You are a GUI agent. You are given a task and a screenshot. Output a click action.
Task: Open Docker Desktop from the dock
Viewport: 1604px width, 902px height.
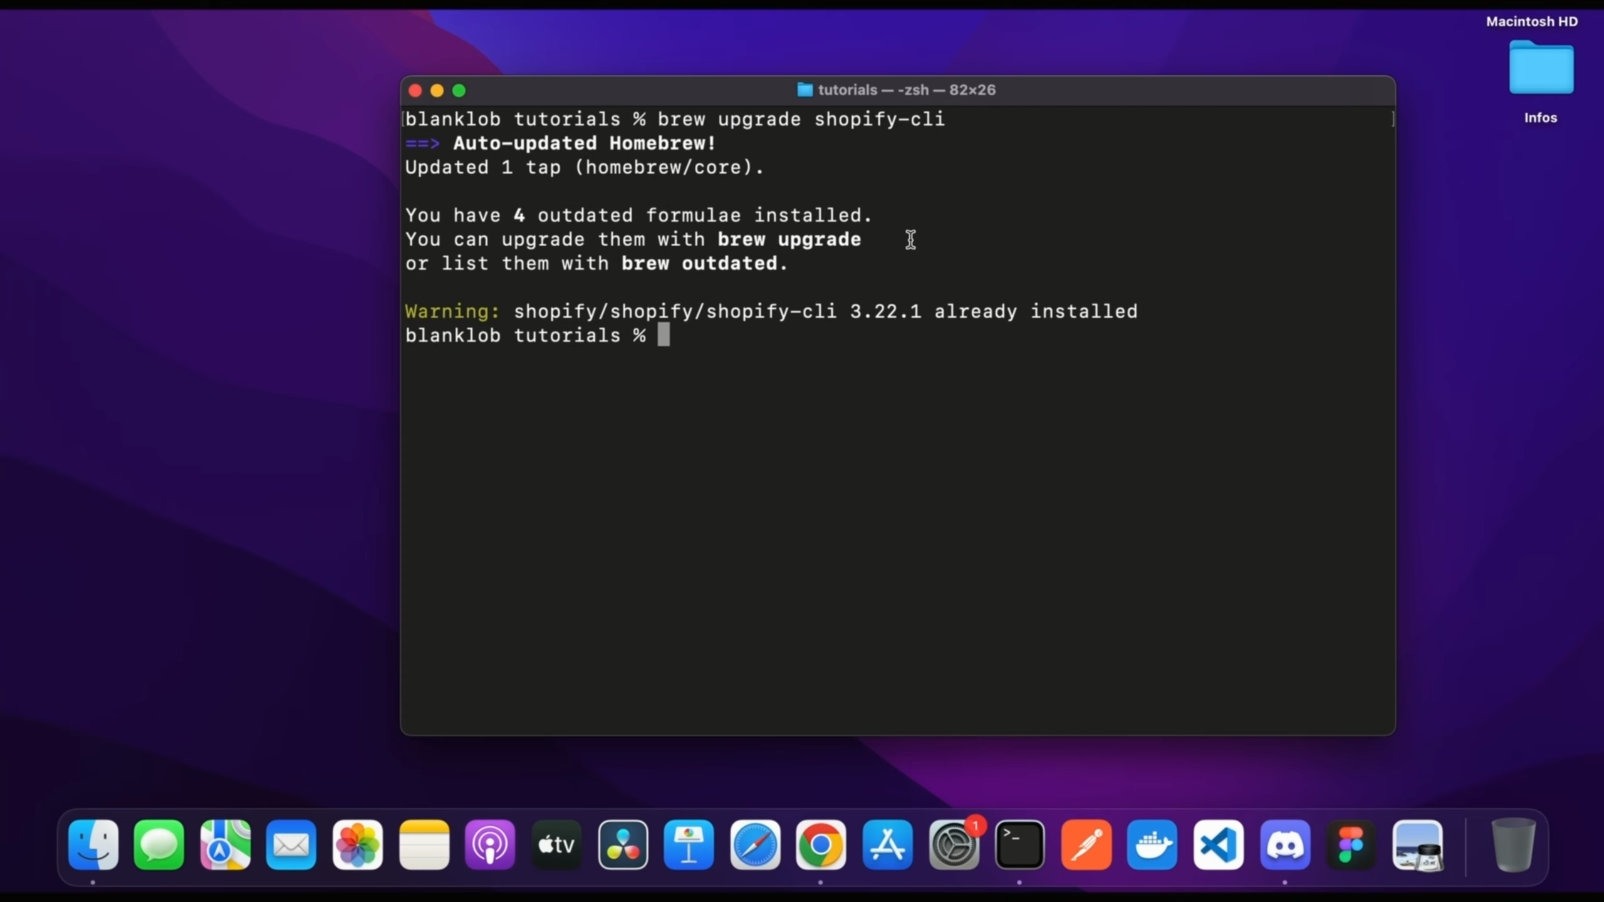pos(1152,845)
